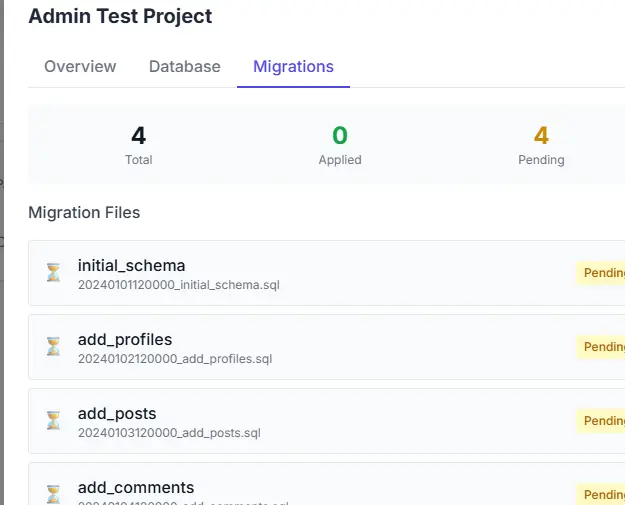Image resolution: width=625 pixels, height=505 pixels.
Task: Click the Applied label
Action: tap(340, 160)
